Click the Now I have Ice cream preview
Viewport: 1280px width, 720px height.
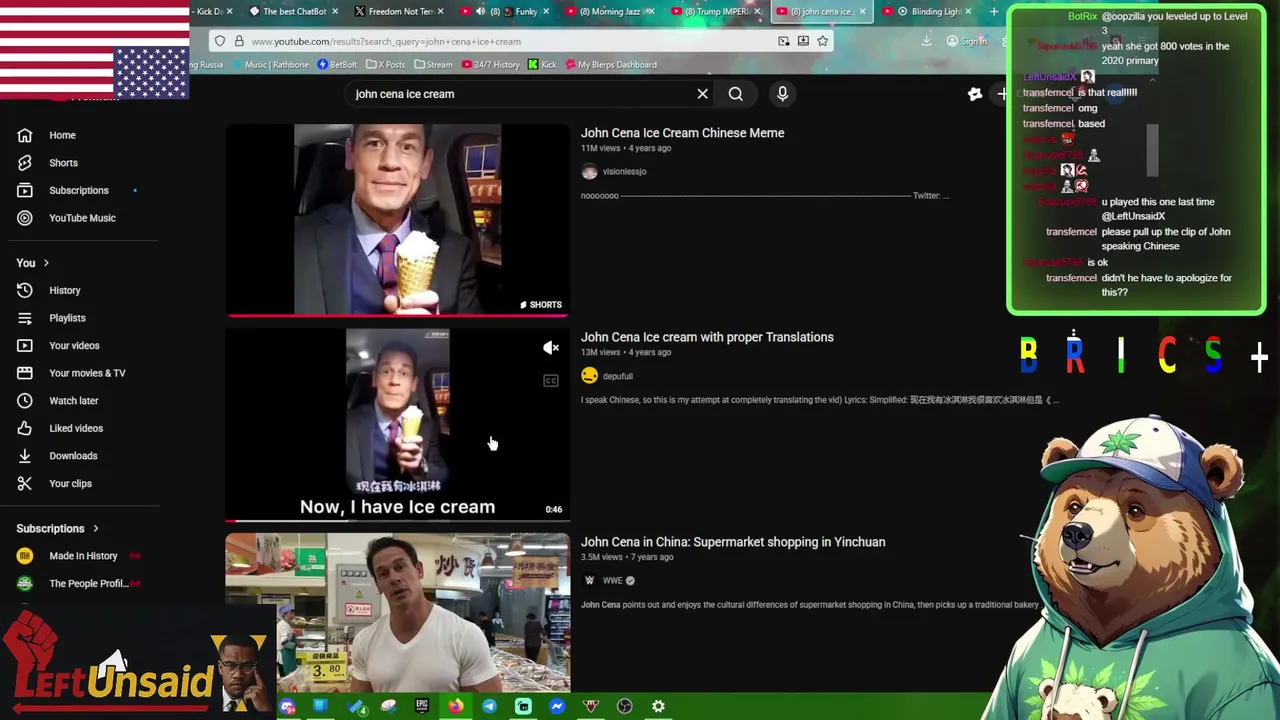point(397,425)
